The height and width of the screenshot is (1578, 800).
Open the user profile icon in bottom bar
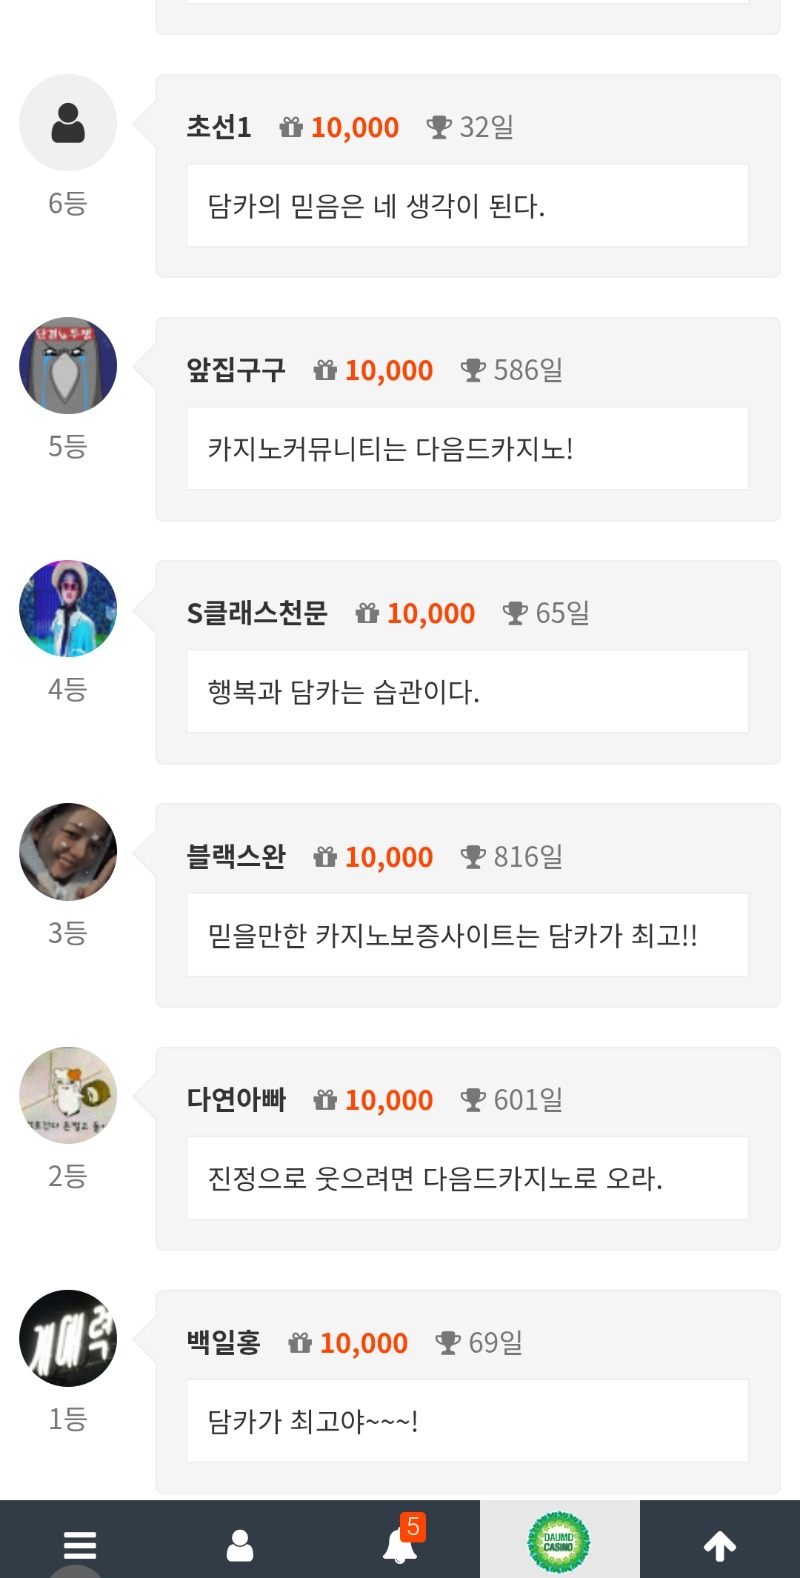point(240,1545)
